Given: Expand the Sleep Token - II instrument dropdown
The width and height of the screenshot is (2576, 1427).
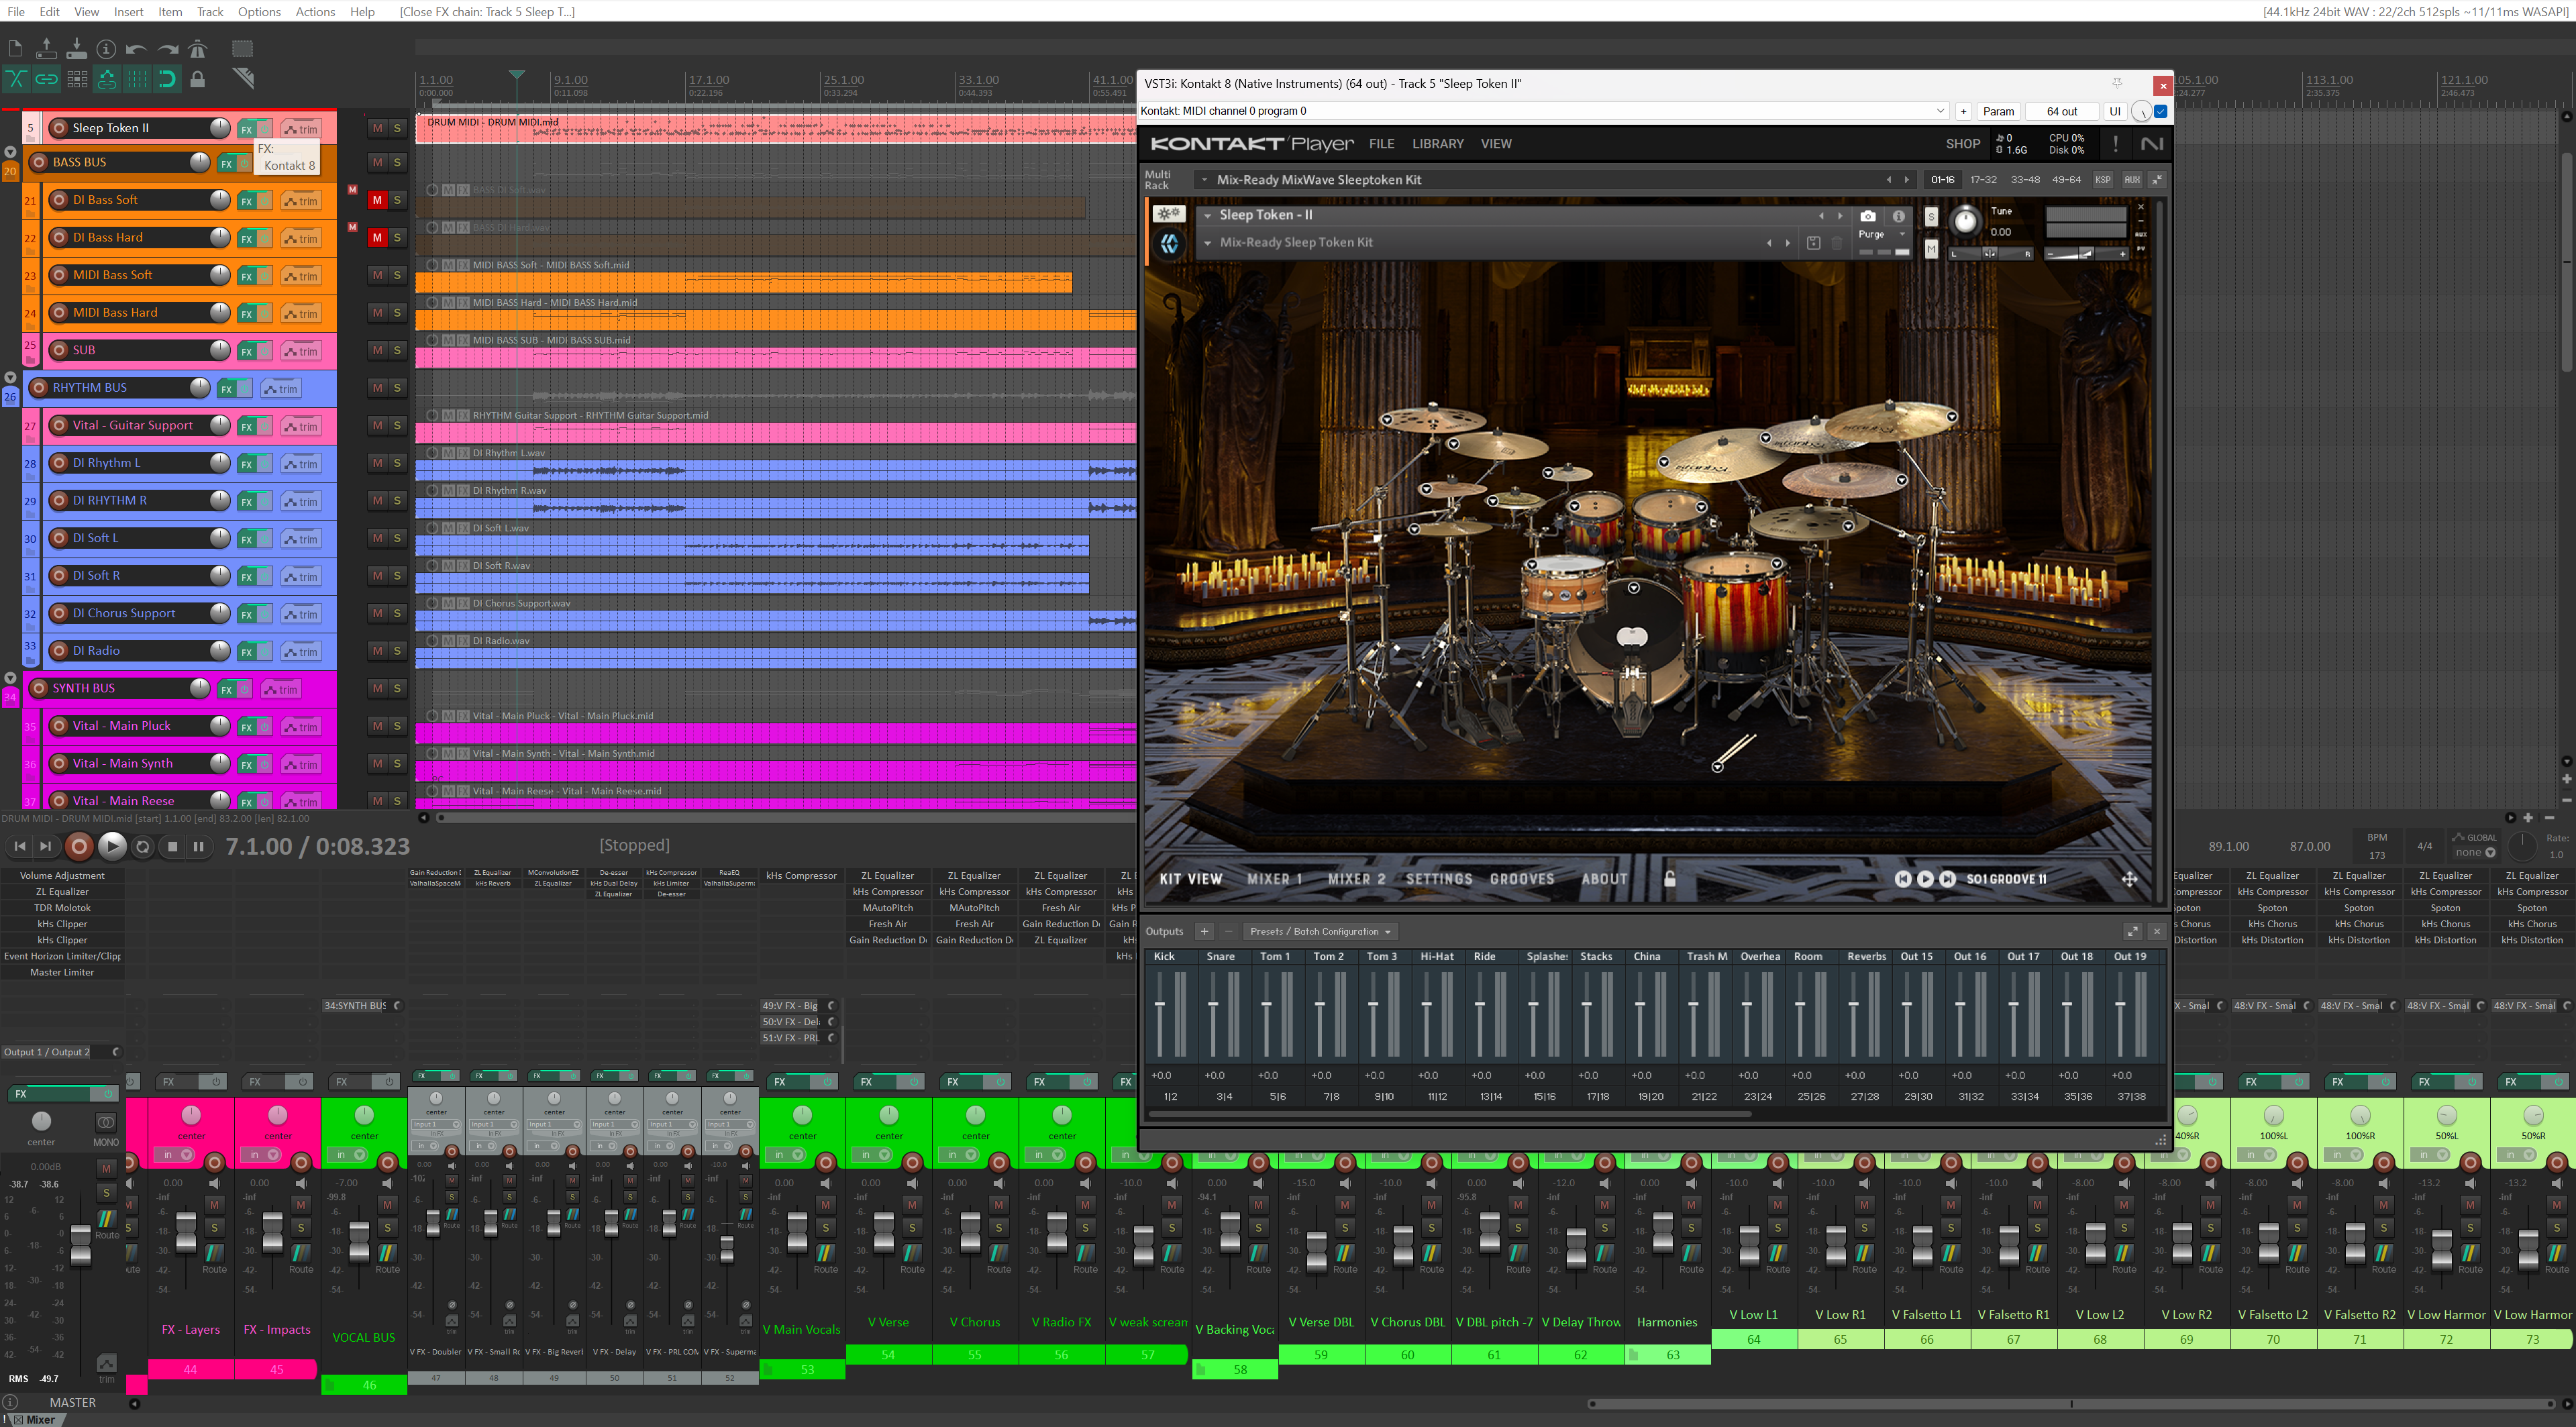Looking at the screenshot, I should 1208,215.
